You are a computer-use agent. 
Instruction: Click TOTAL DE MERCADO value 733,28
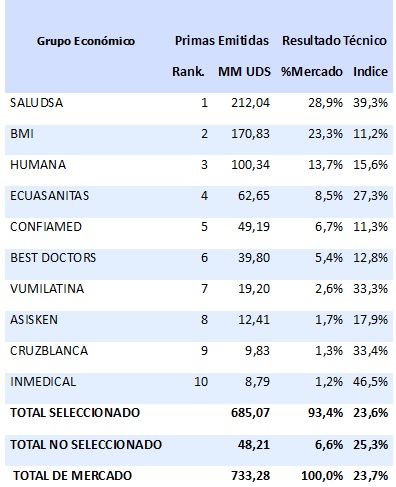click(x=250, y=476)
